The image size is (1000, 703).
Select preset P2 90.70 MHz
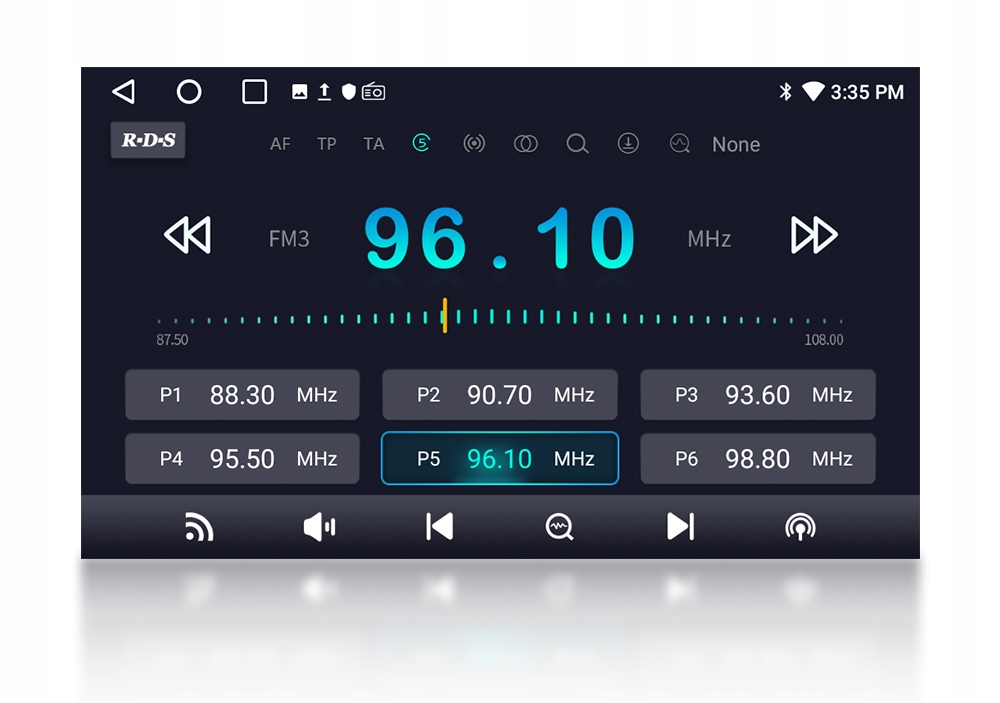[500, 395]
